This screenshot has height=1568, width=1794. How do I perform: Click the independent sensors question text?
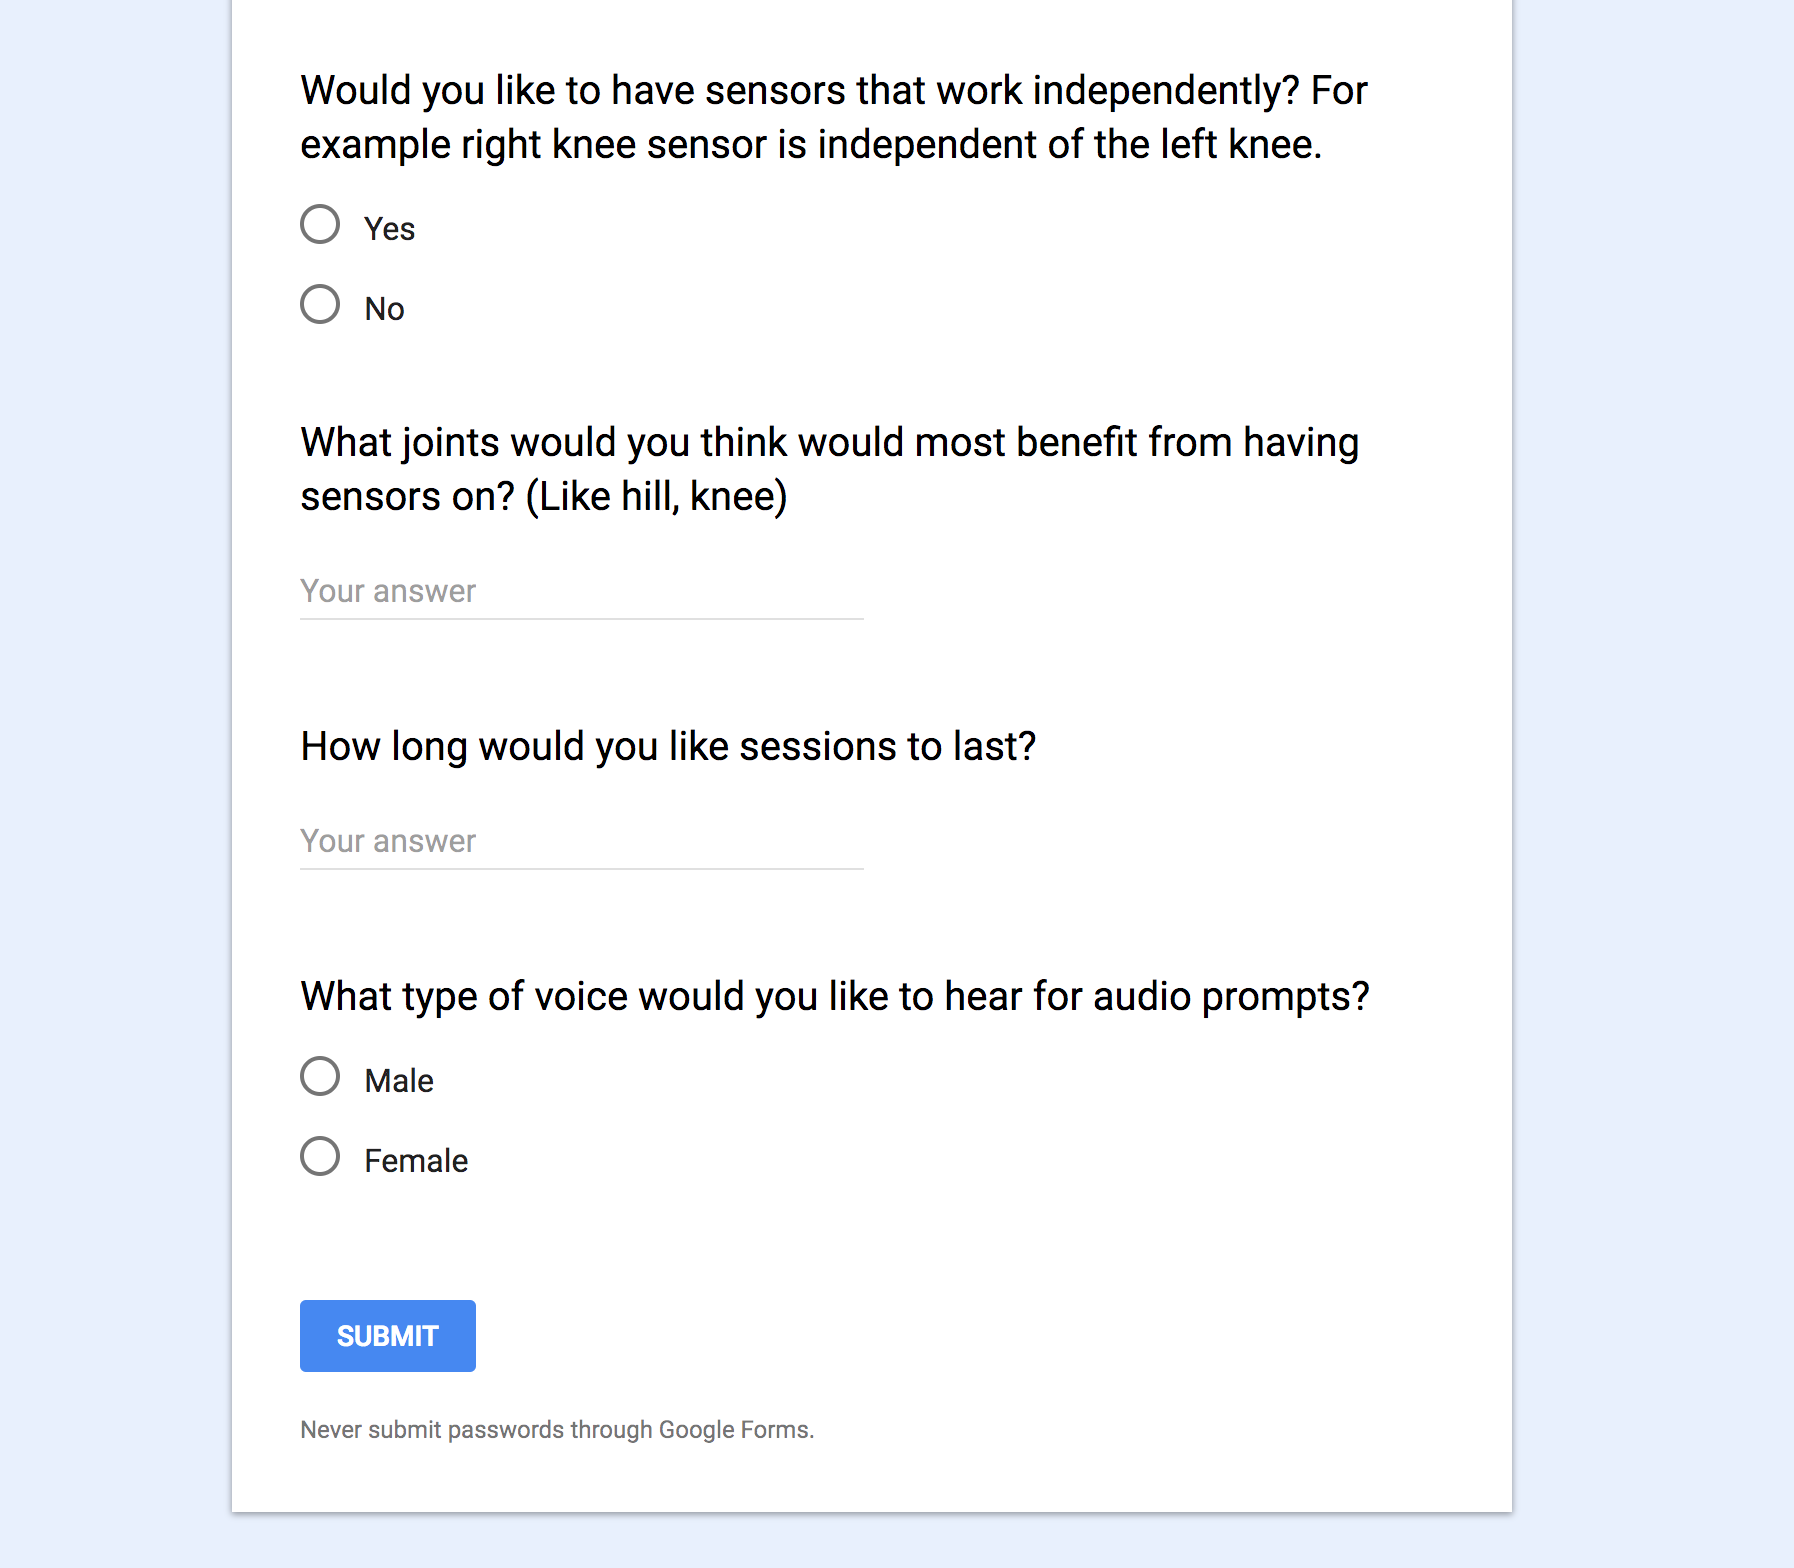click(x=833, y=117)
